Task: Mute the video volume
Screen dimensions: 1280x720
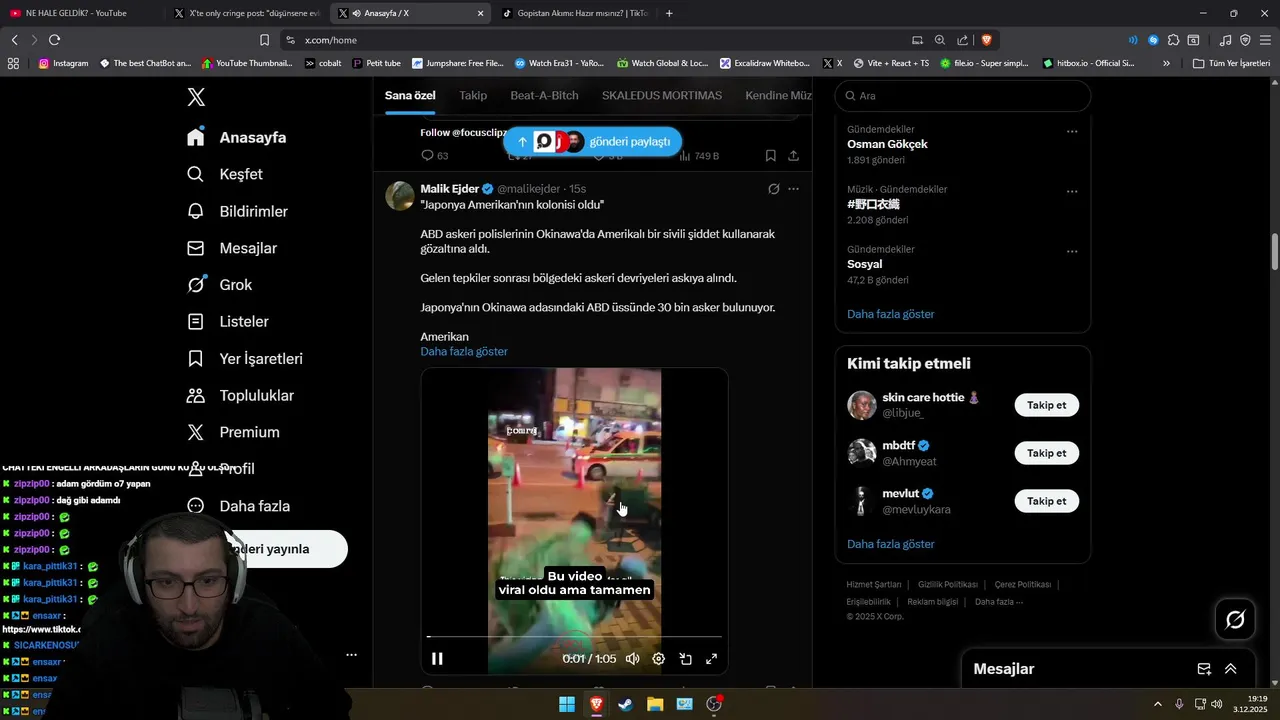Action: (x=632, y=658)
